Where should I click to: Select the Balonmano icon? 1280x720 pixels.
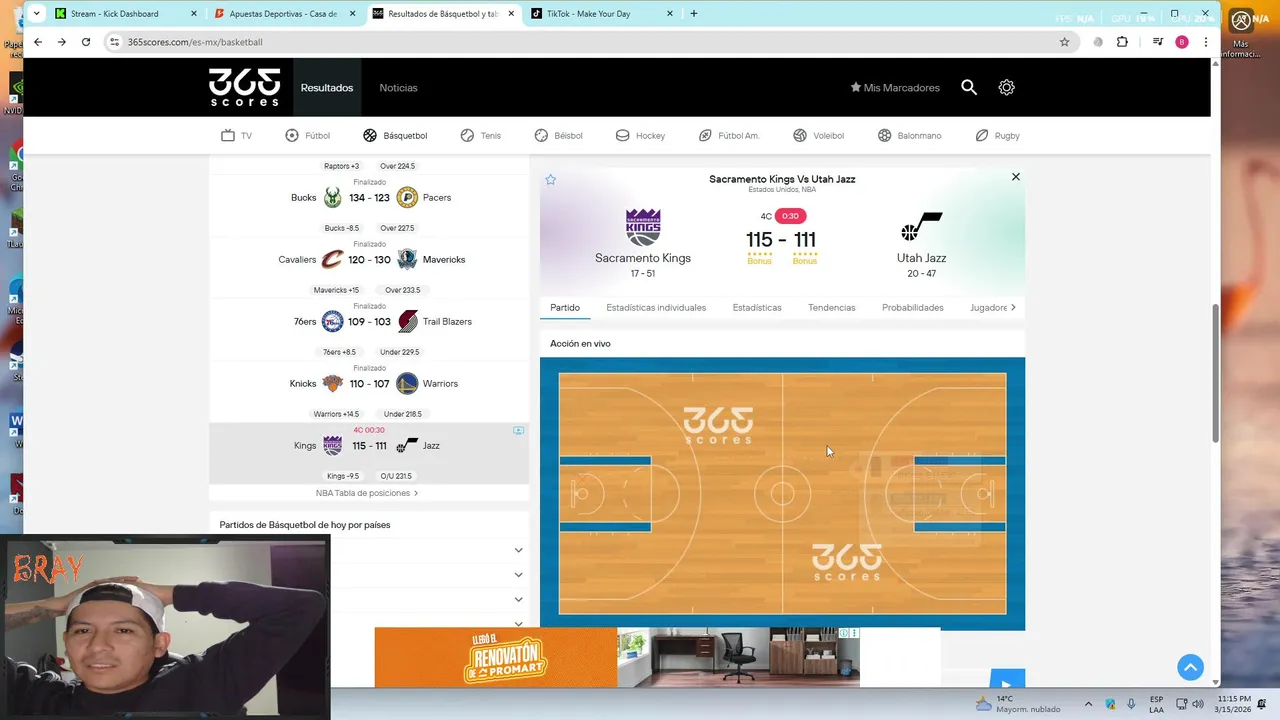[x=884, y=135]
